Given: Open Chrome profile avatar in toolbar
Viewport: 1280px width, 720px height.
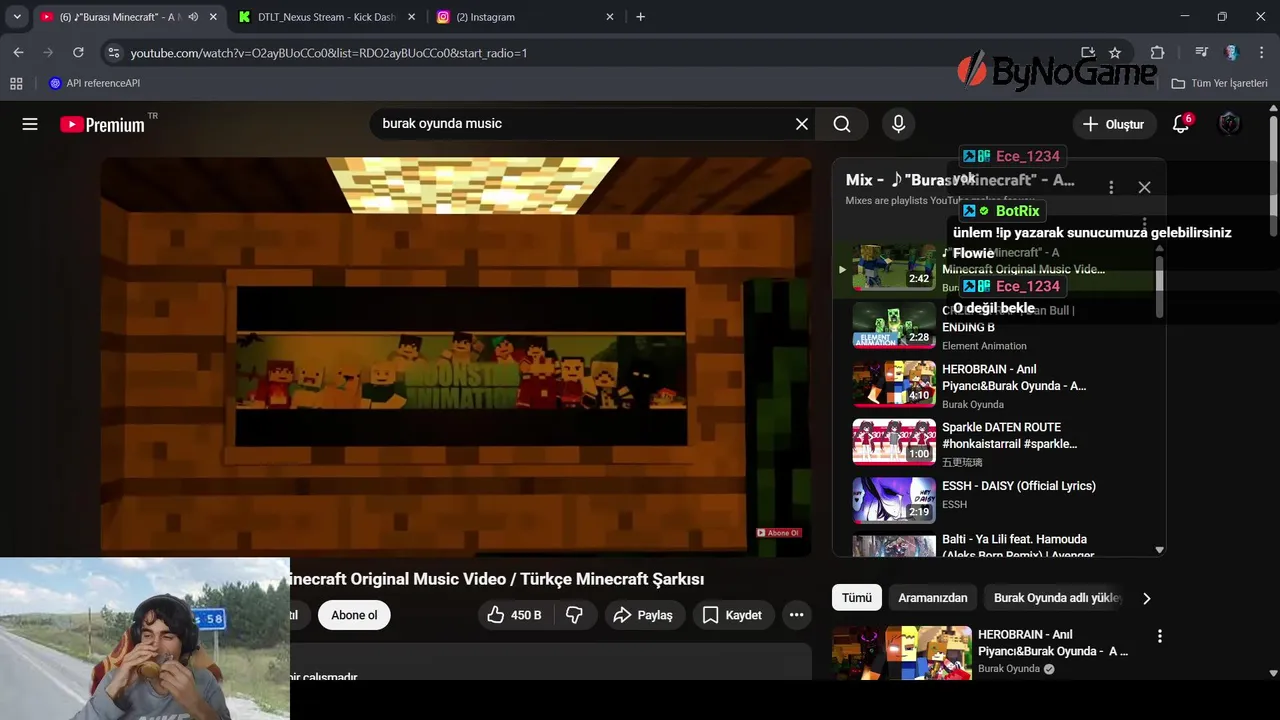Looking at the screenshot, I should 1232,52.
